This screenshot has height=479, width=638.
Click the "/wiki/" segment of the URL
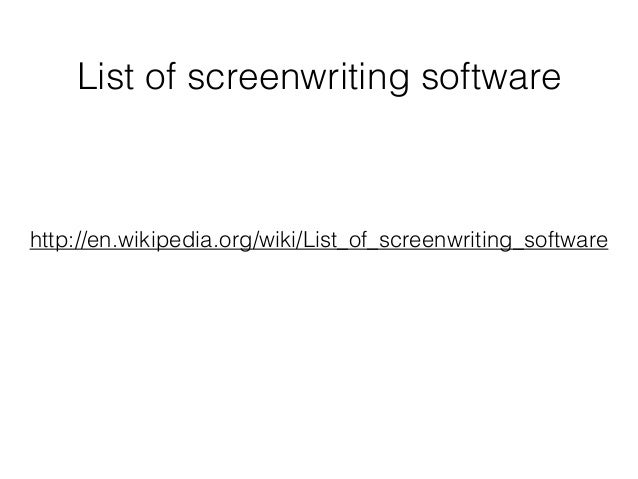coord(278,240)
